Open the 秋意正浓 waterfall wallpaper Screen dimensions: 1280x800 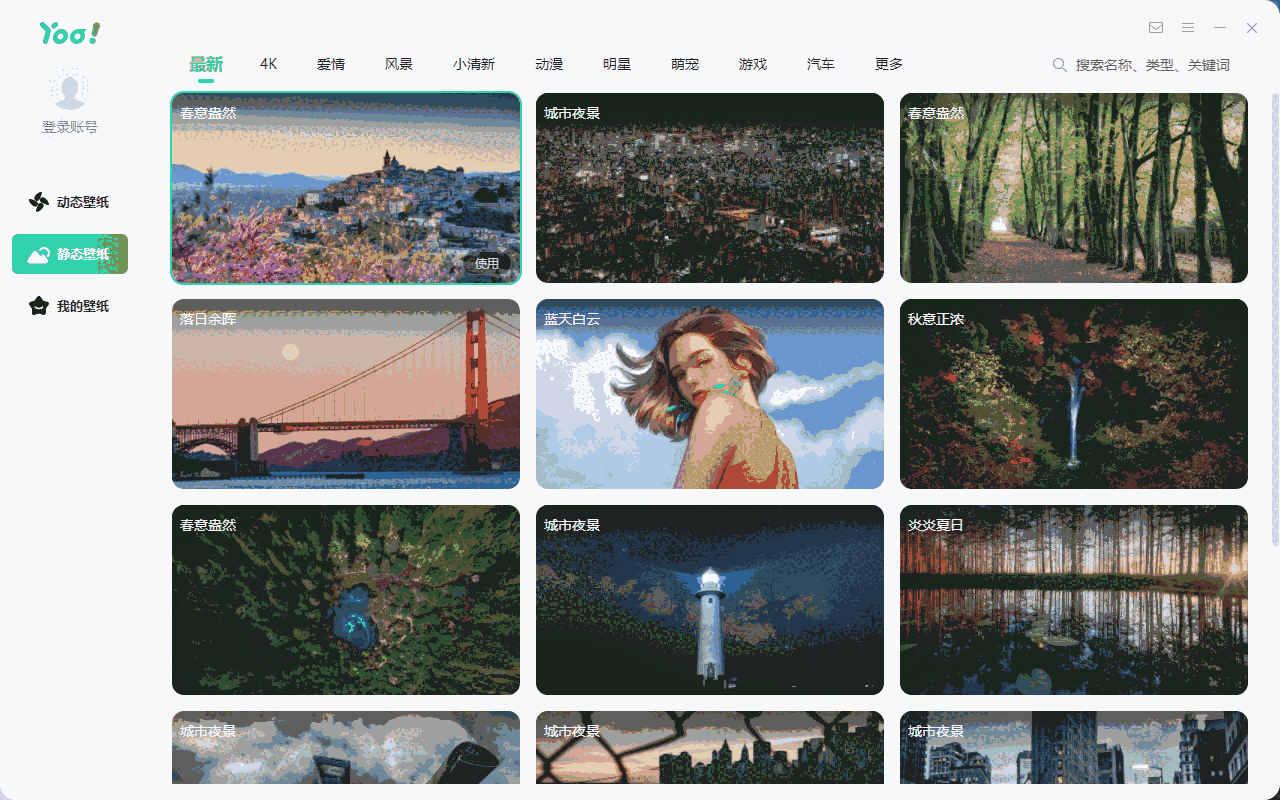[x=1074, y=394]
